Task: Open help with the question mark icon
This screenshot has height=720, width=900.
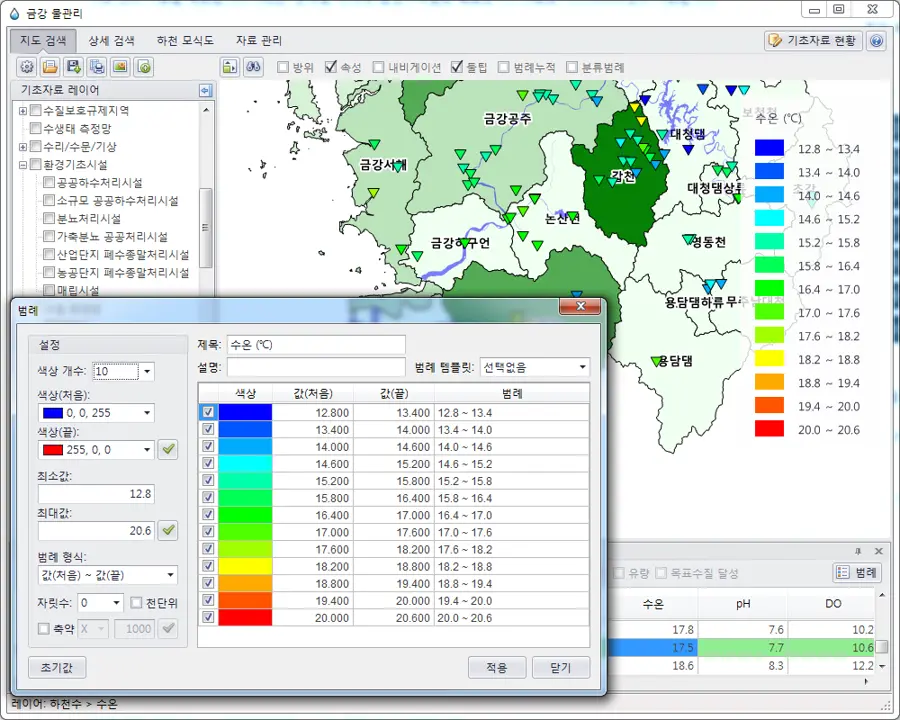Action: coord(876,41)
